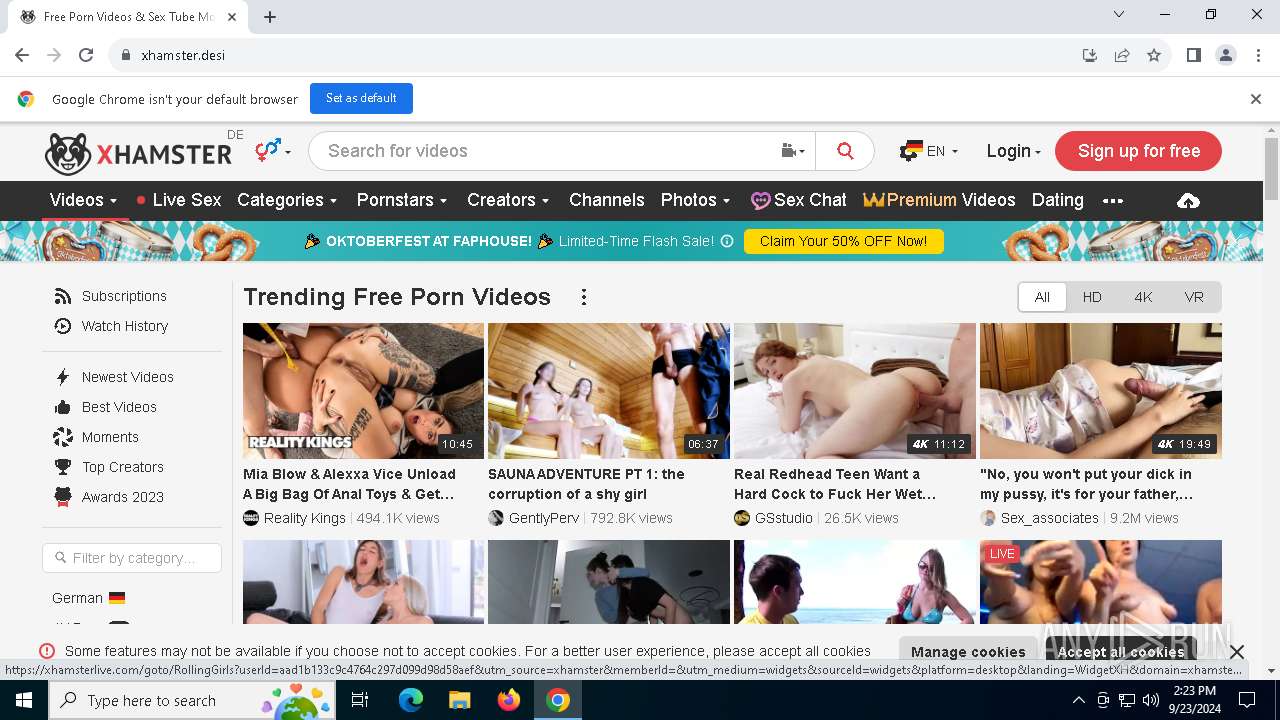1280x720 pixels.
Task: Launch Microsoft Edge from the taskbar
Action: (411, 700)
